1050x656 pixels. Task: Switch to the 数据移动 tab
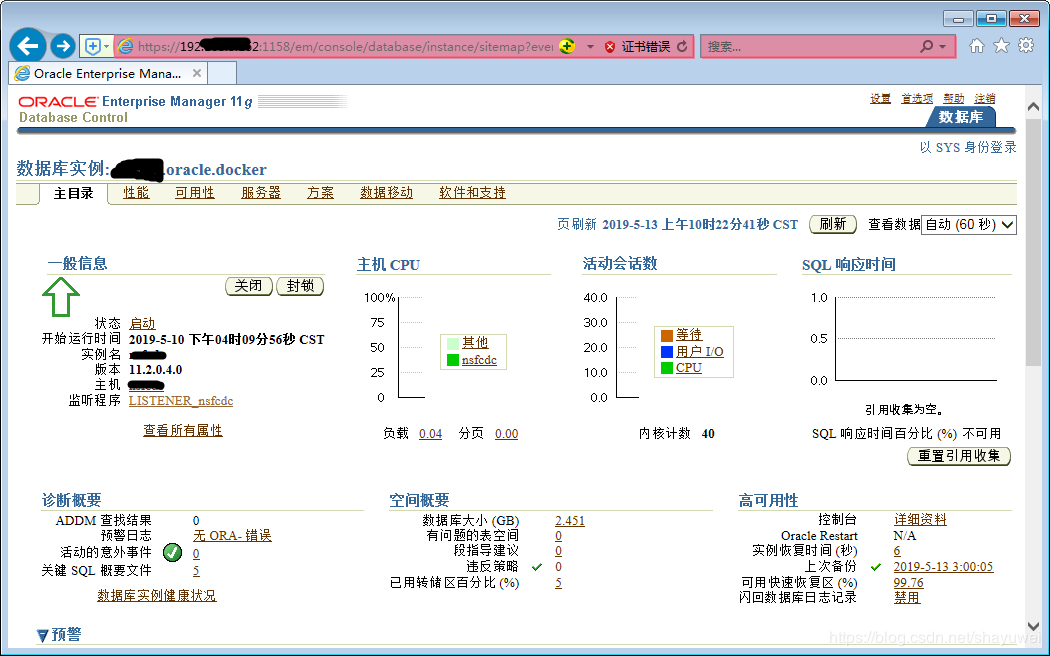[x=386, y=193]
